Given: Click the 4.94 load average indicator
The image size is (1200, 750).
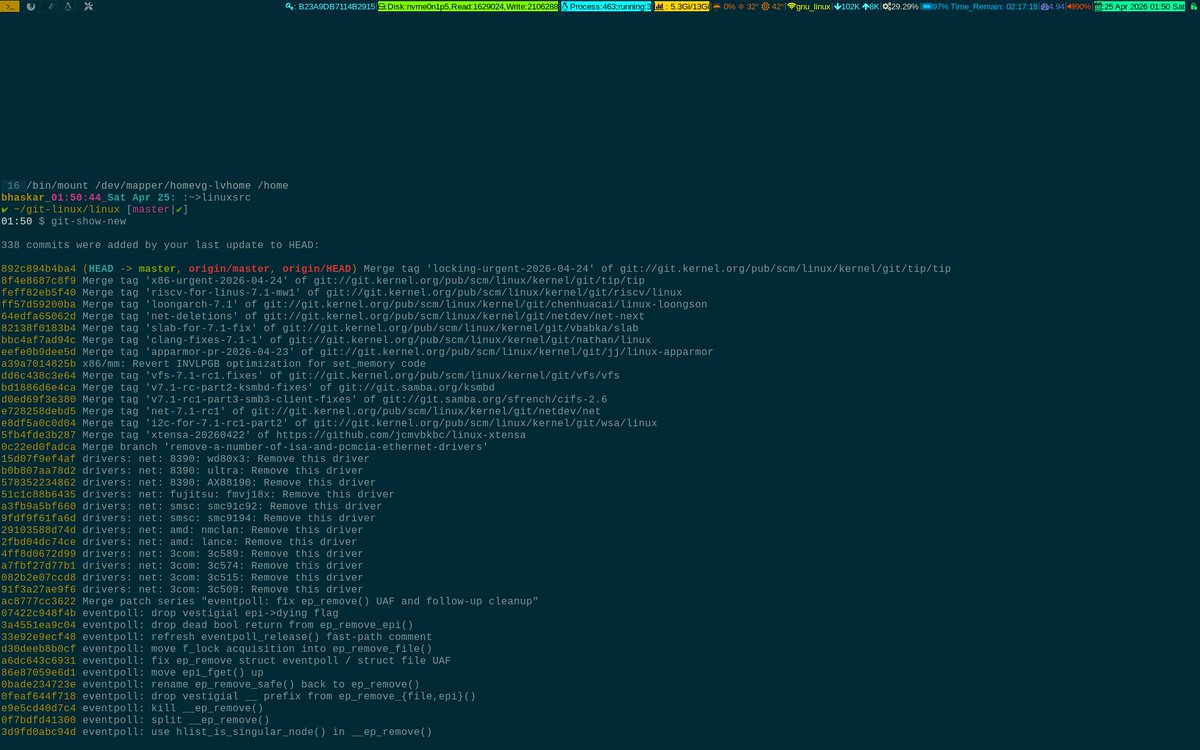Looking at the screenshot, I should (x=1053, y=6).
